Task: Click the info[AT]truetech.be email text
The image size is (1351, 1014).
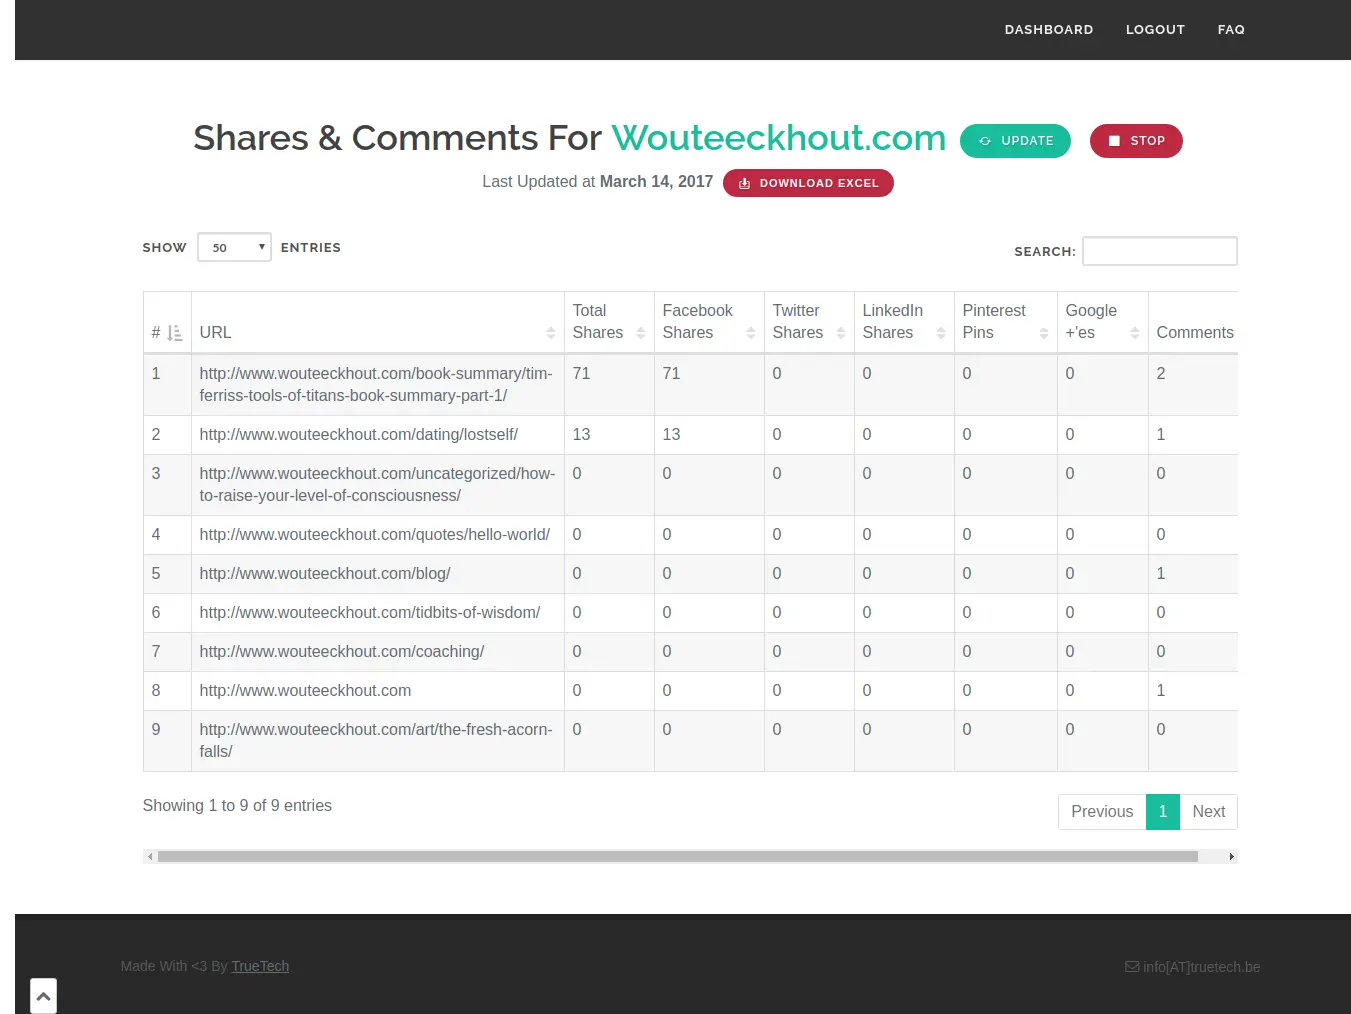Action: [1201, 967]
